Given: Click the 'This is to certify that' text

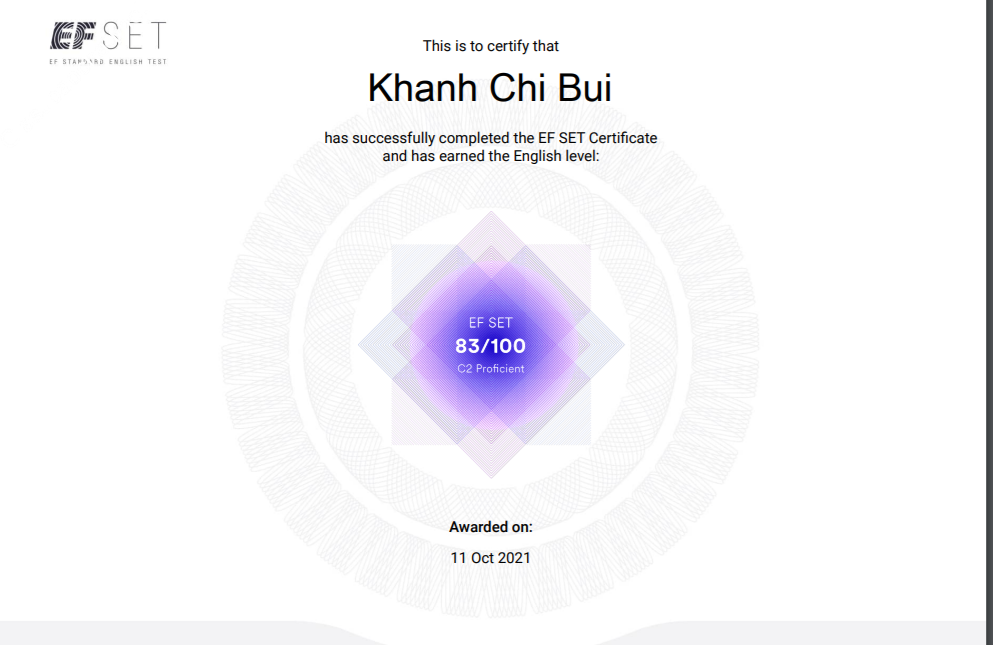Looking at the screenshot, I should [490, 46].
